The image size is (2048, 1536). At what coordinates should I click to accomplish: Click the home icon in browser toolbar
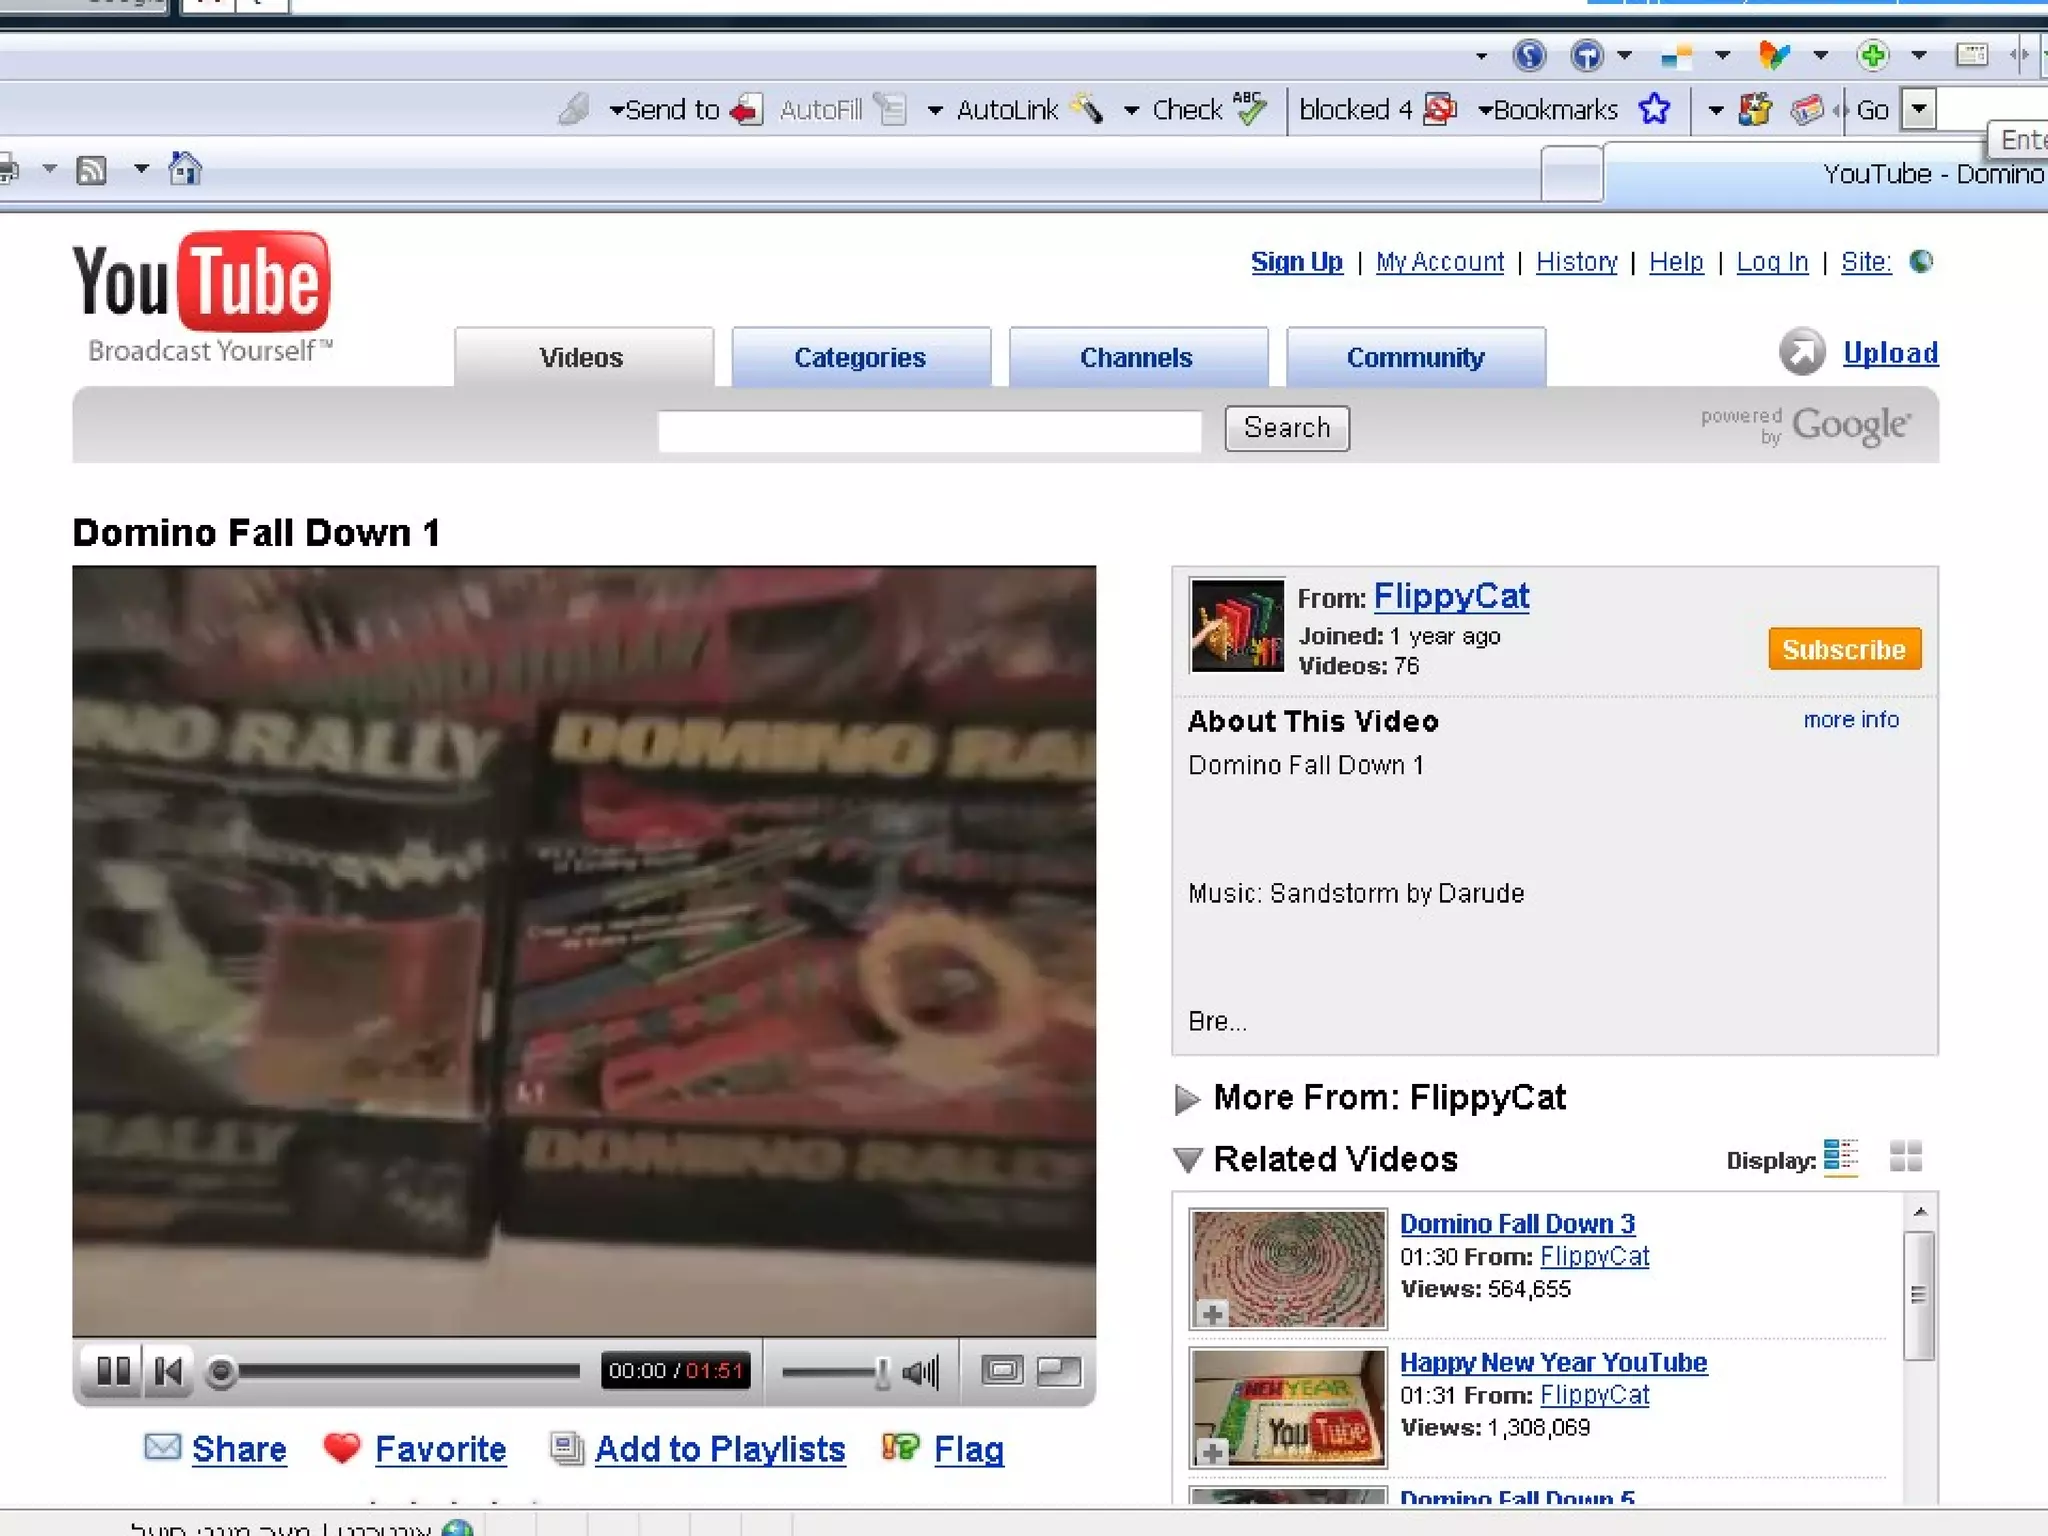(184, 169)
